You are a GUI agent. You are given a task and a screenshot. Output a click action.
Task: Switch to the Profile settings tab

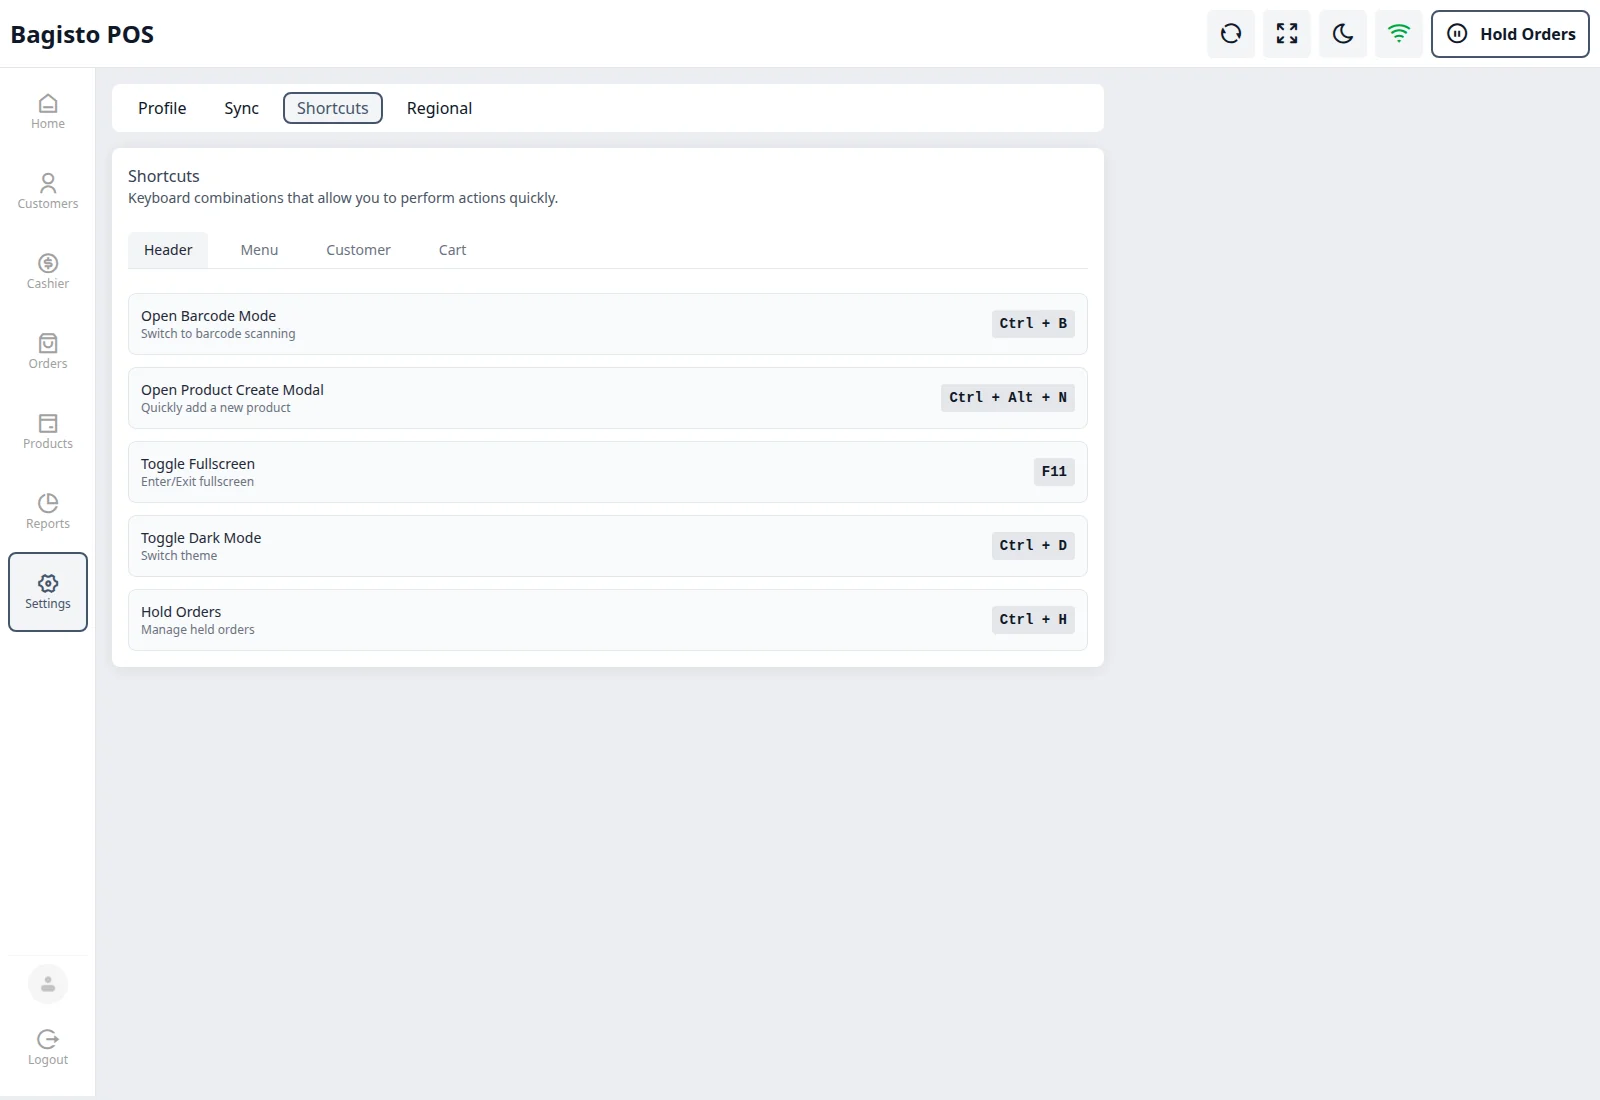click(x=162, y=108)
